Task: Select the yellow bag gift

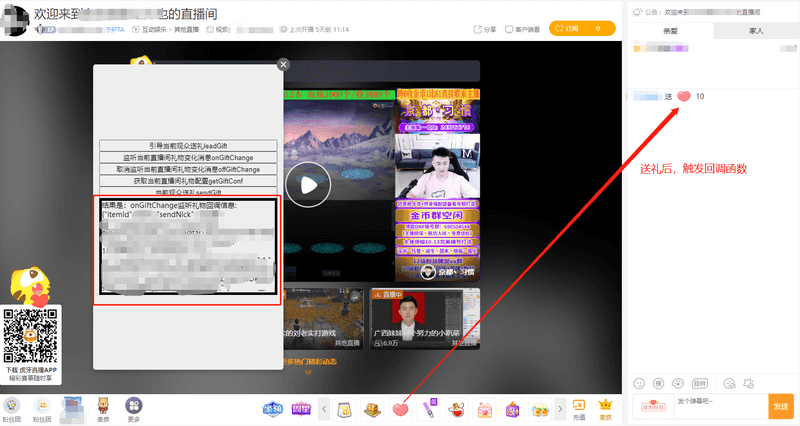Action: 345,409
